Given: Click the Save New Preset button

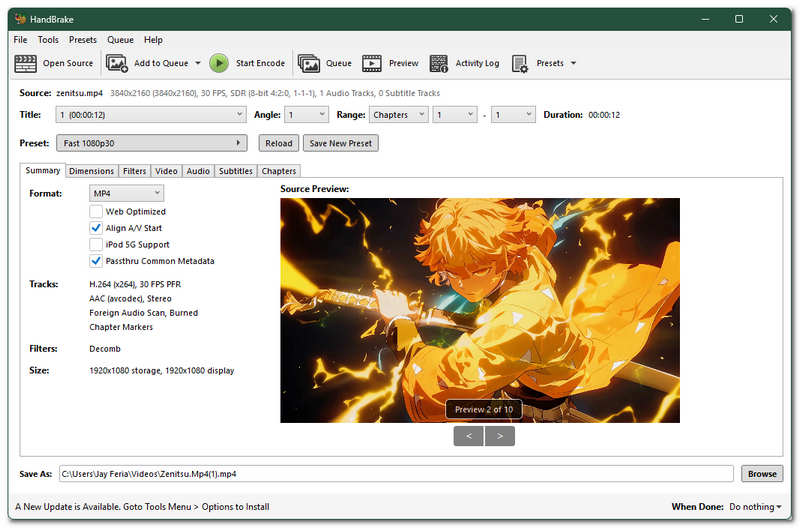Looking at the screenshot, I should [x=341, y=143].
